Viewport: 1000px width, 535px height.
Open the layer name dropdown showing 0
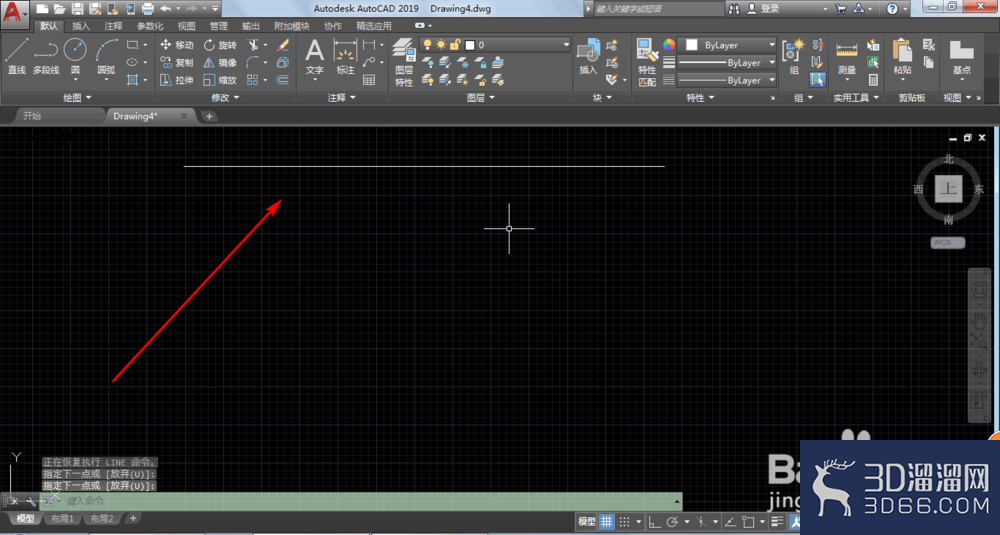494,45
